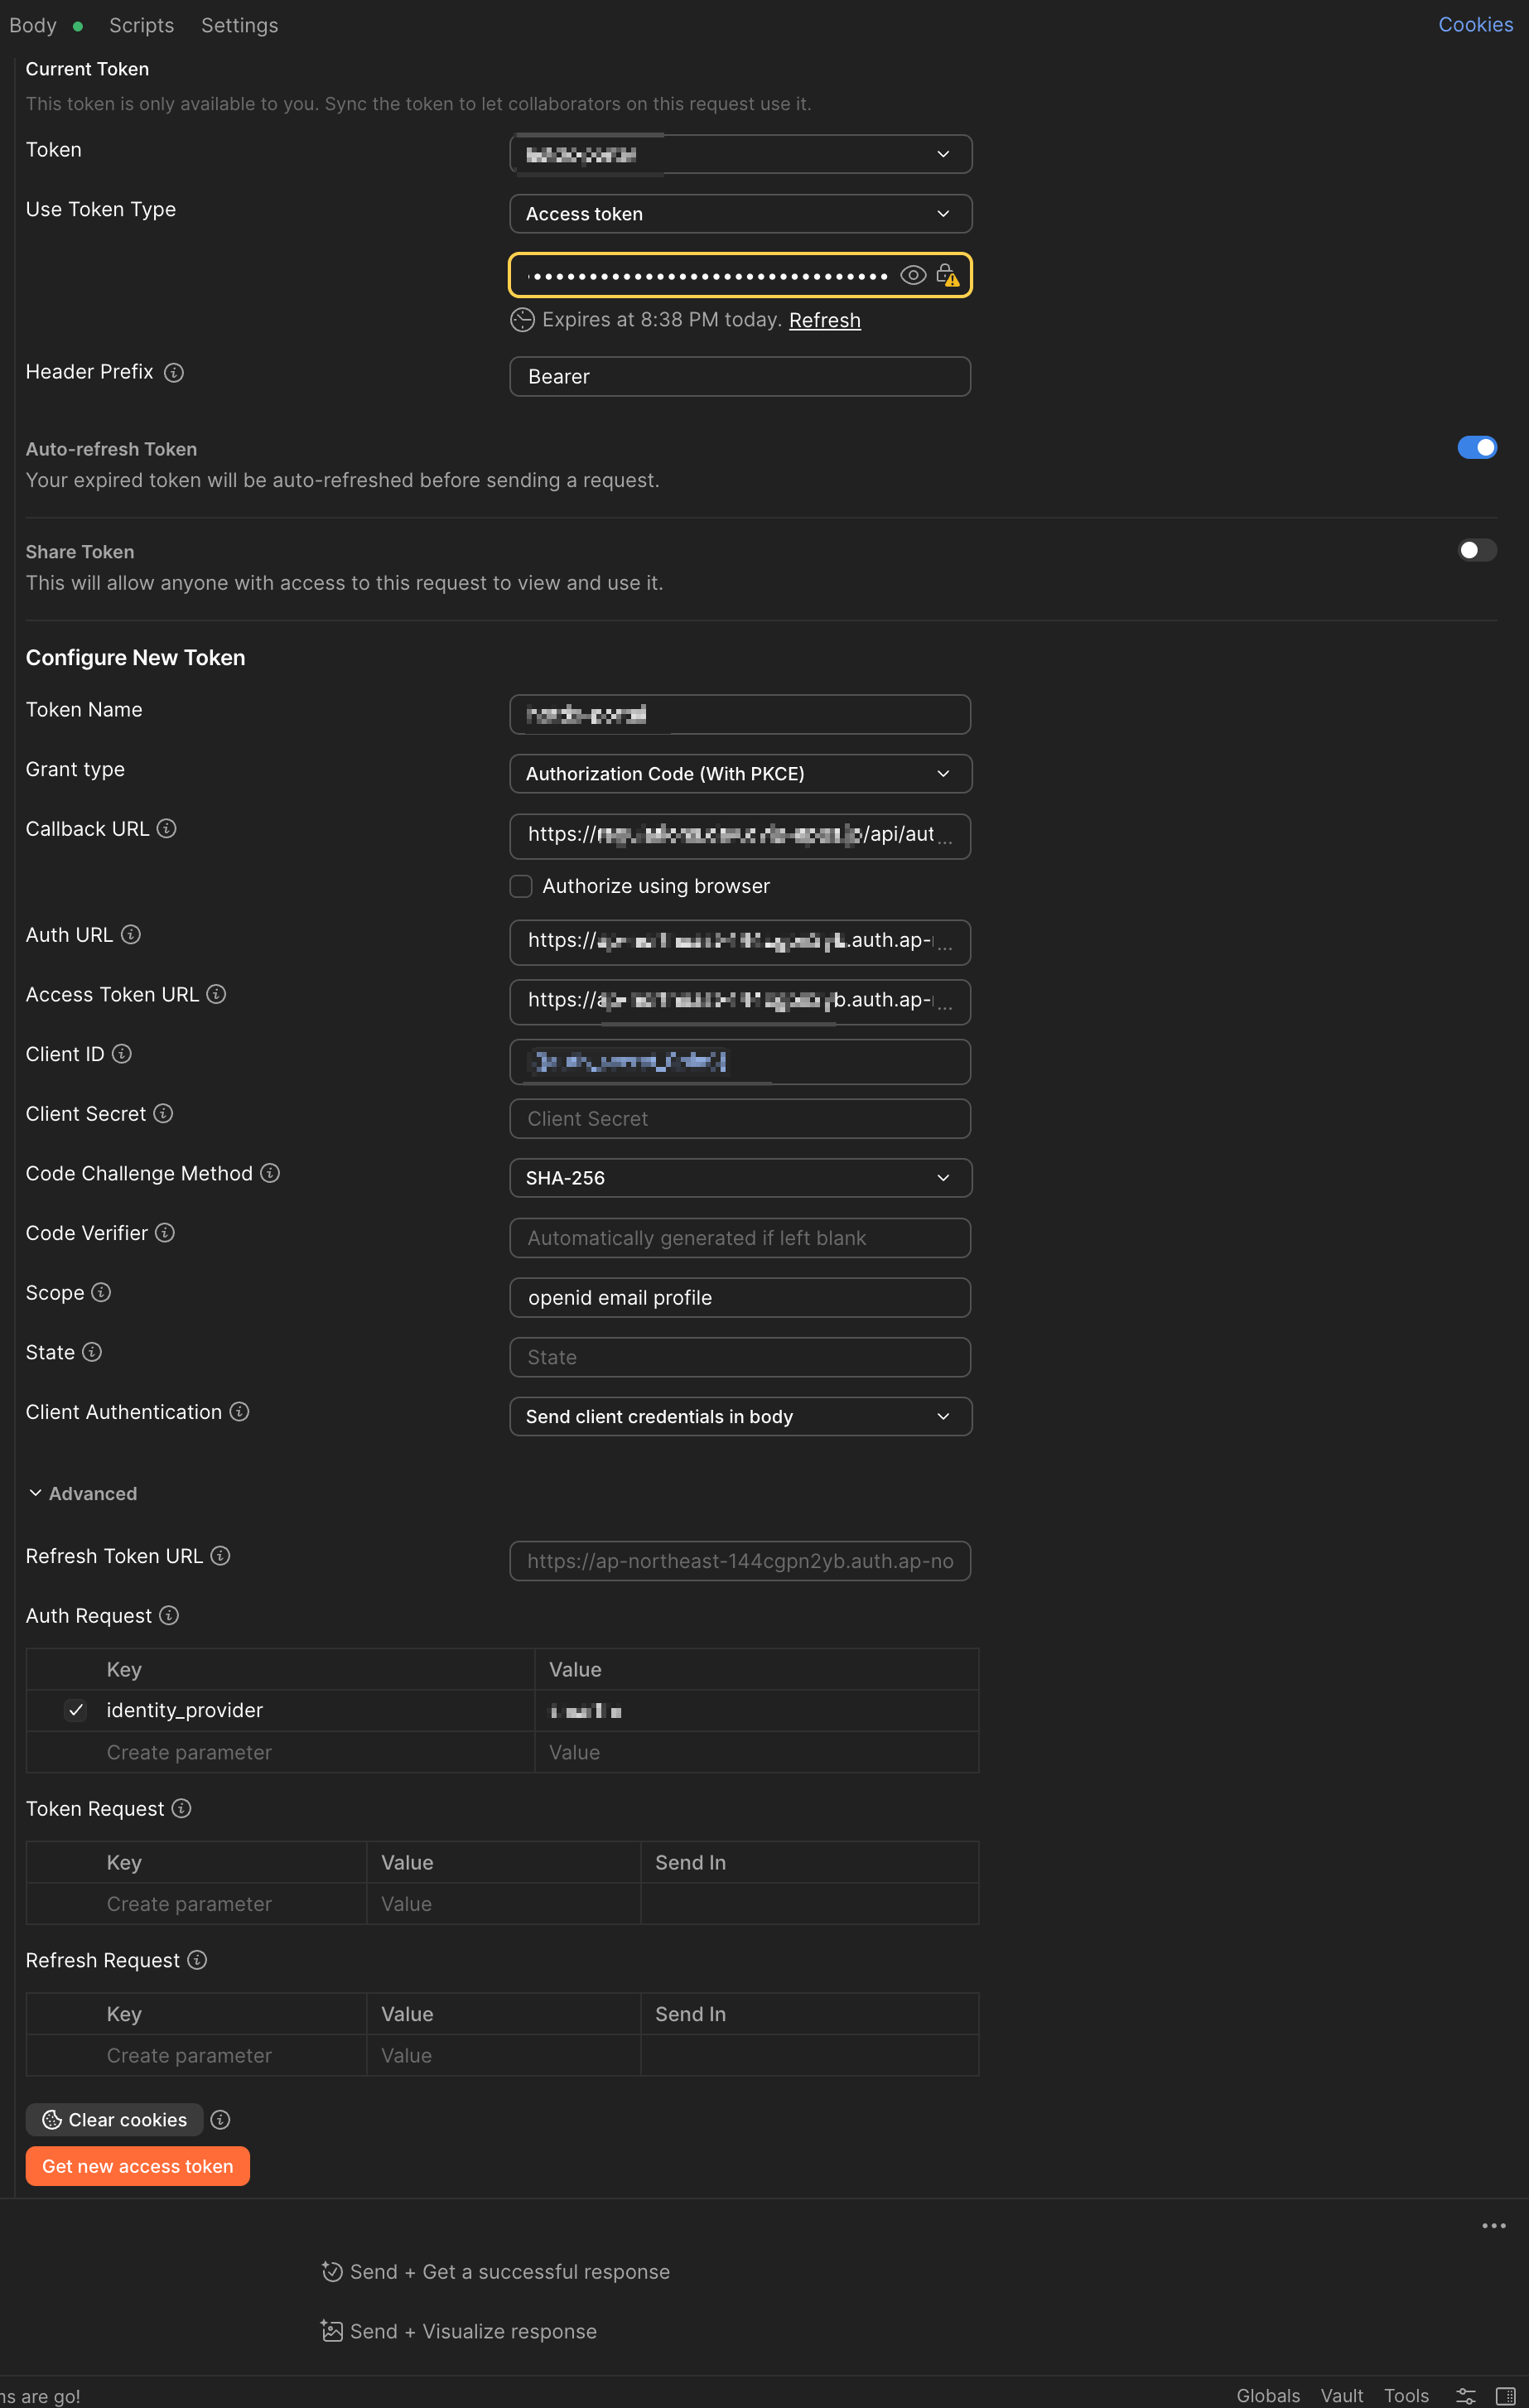Screen dimensions: 1529x2408
Task: Open State info icon
Action: pyautogui.click(x=92, y=1351)
